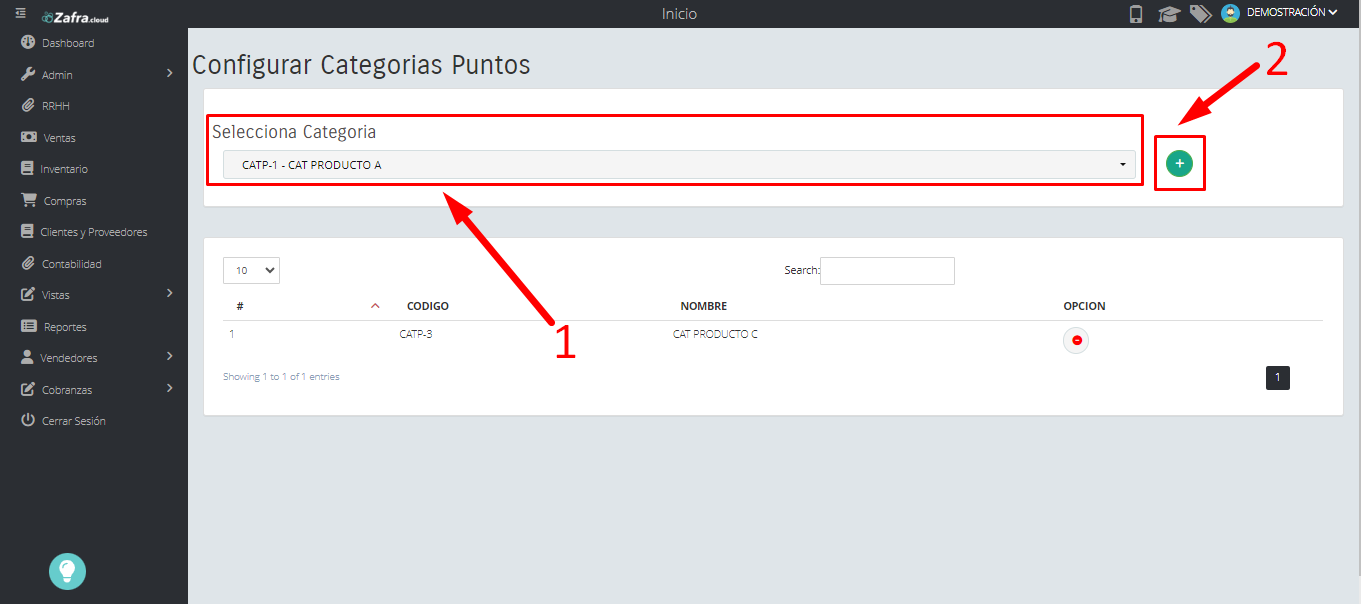This screenshot has width=1361, height=604.
Task: Click the Inventario book icon
Action: (28, 169)
